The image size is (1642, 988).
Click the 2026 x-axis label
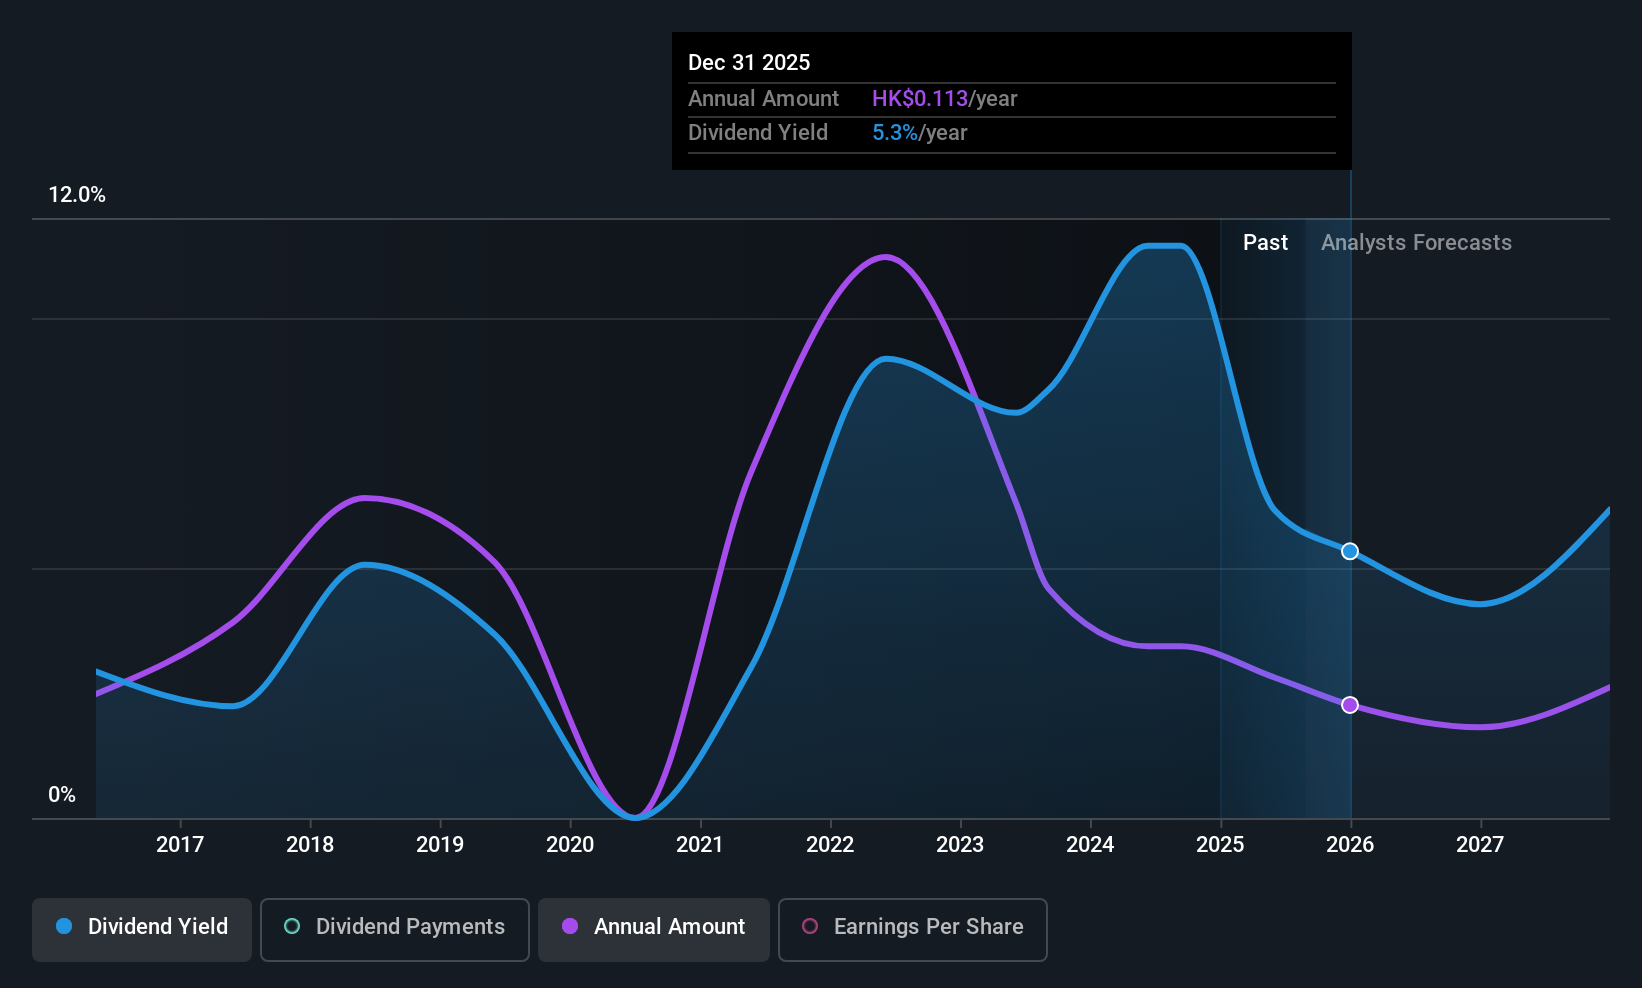[1350, 844]
